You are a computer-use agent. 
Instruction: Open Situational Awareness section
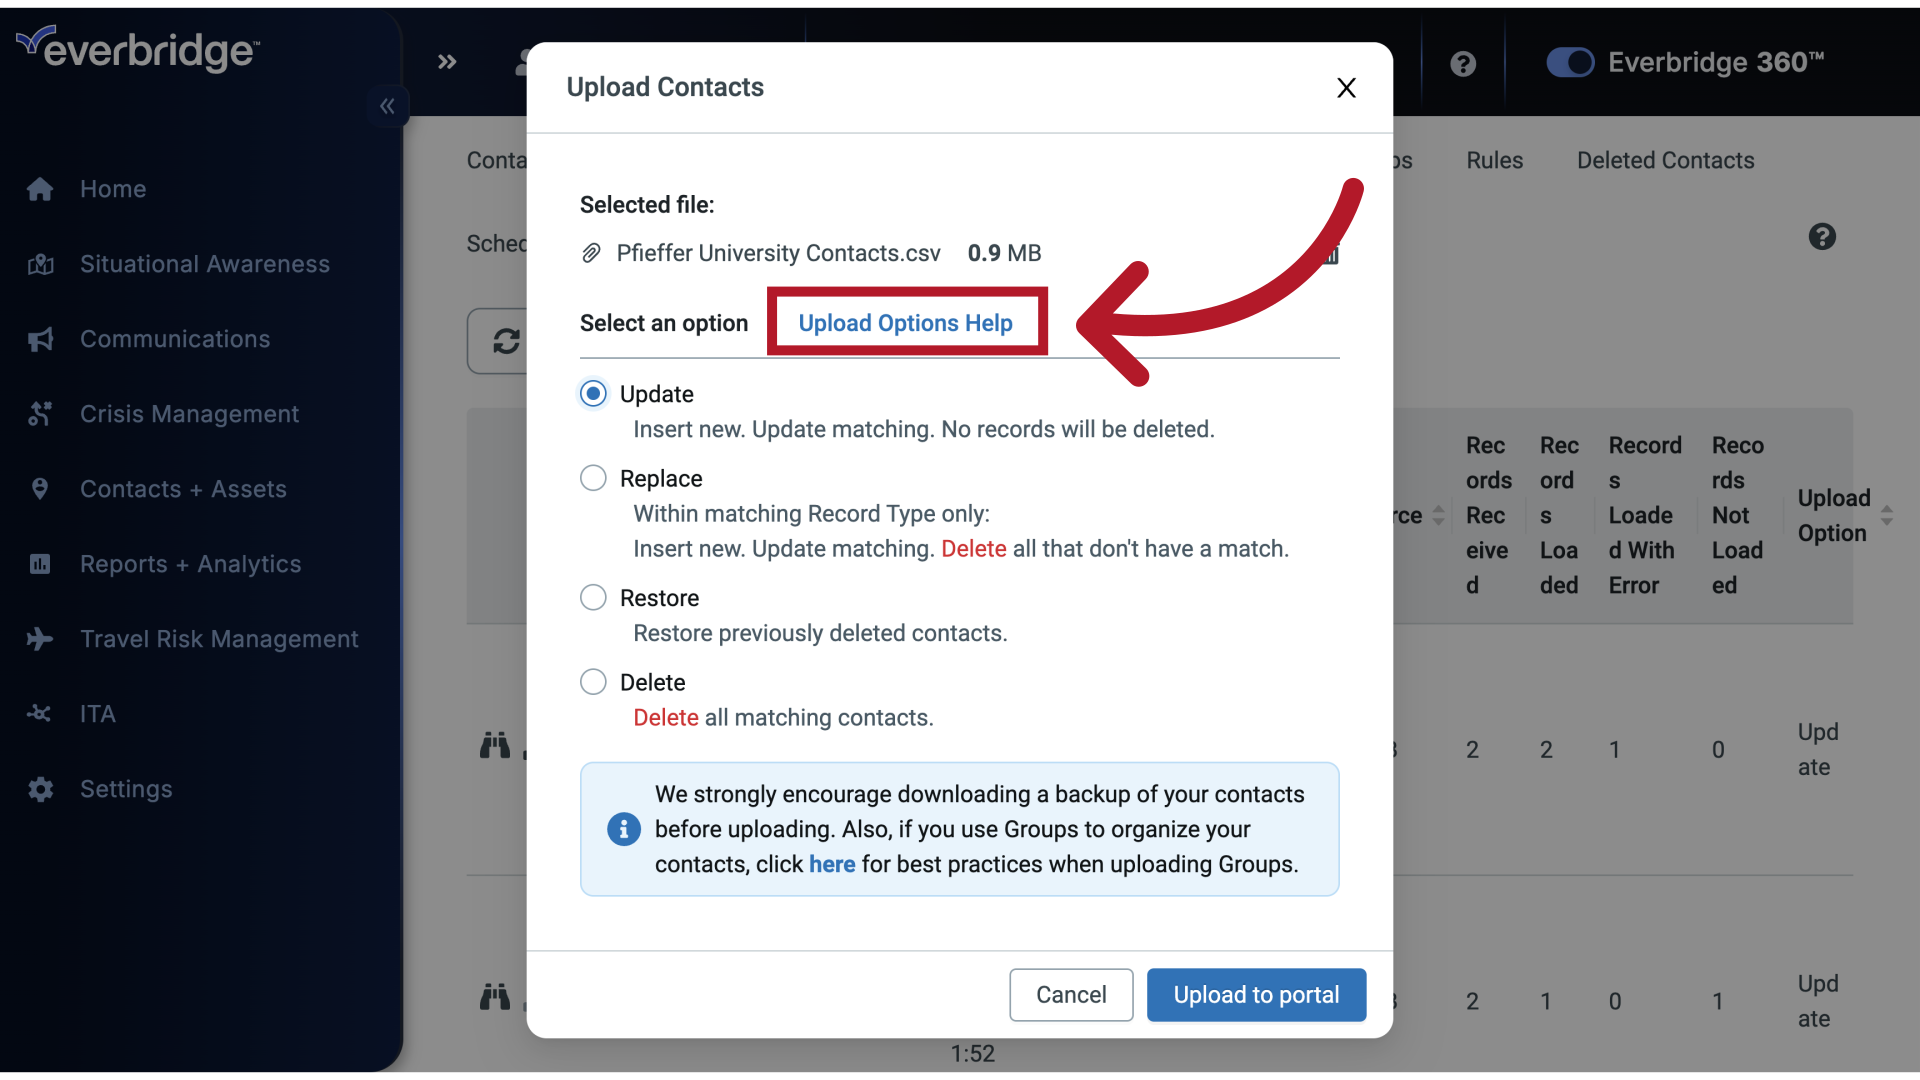point(203,262)
